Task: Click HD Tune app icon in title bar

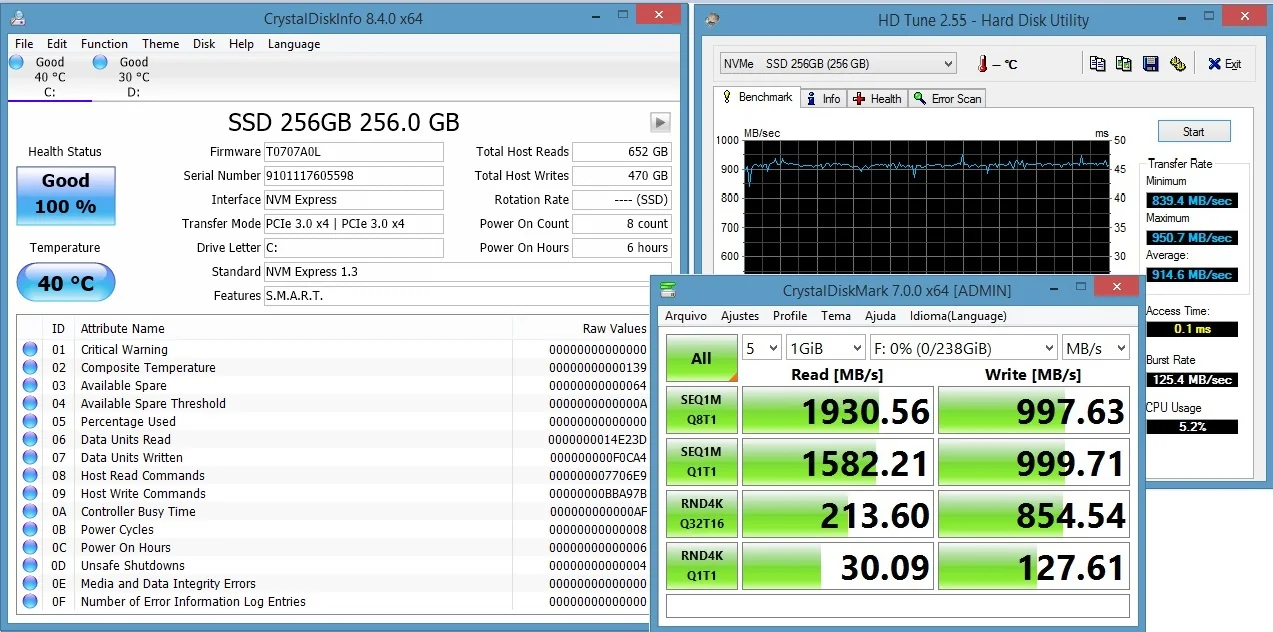Action: (711, 19)
